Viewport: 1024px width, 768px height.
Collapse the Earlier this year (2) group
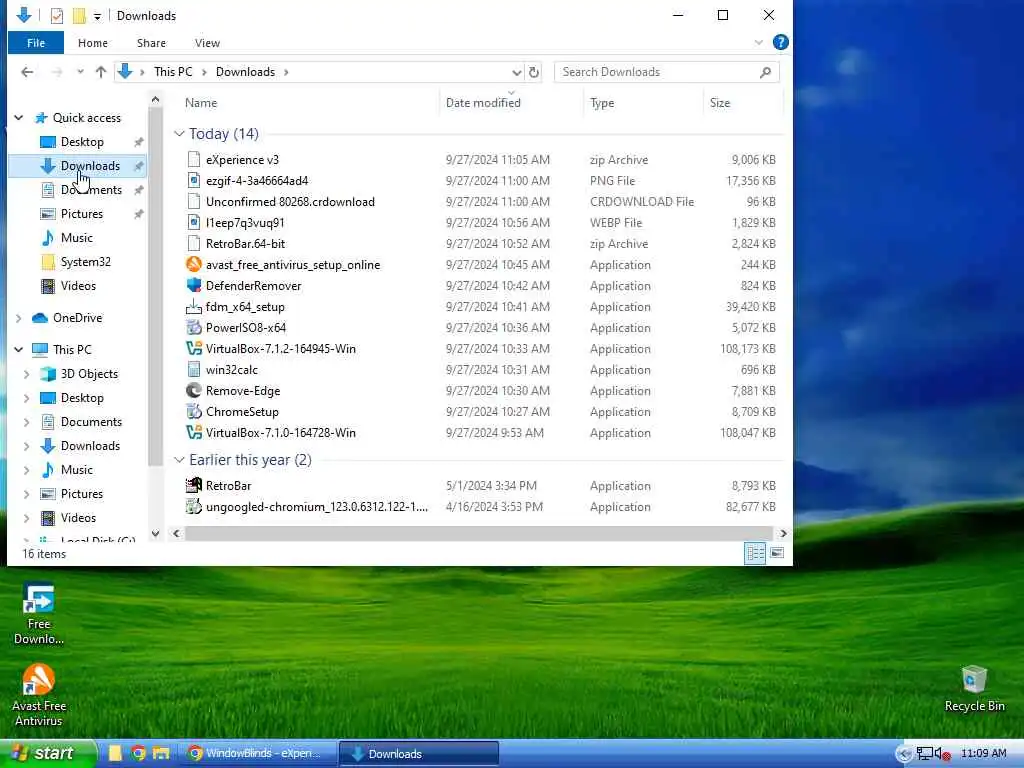[179, 460]
